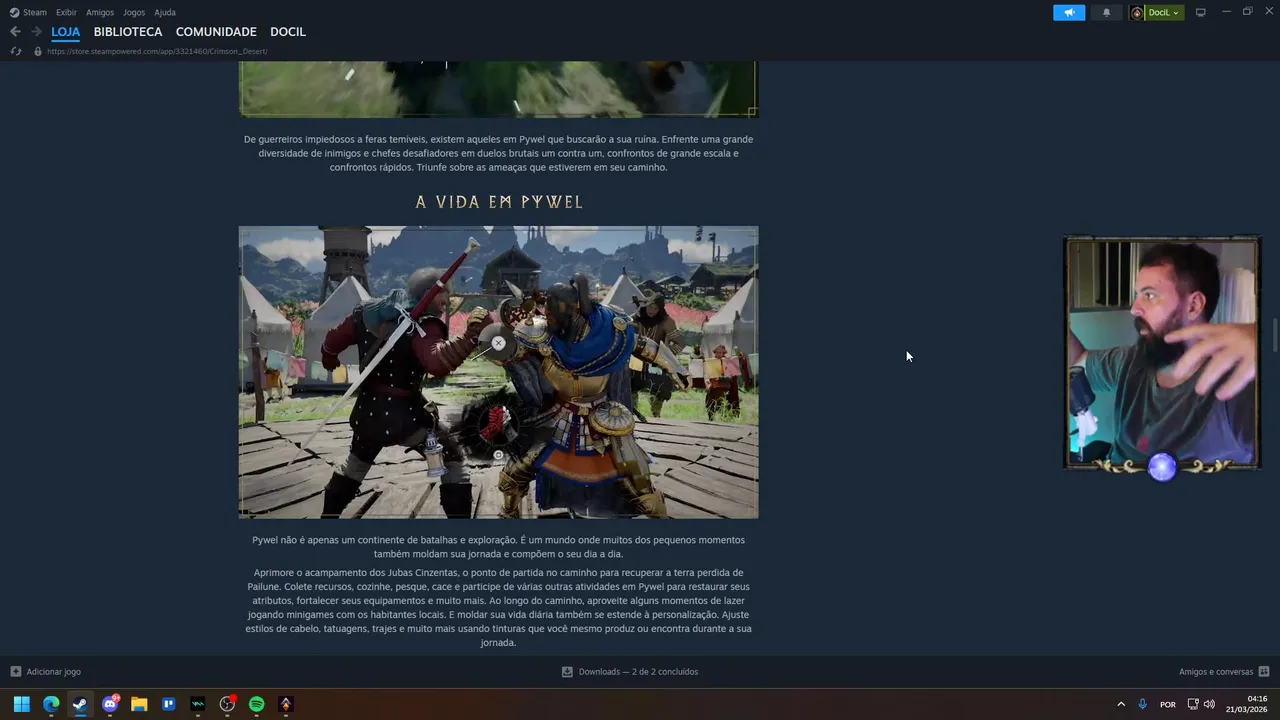Click the combat screenshot under A Vida em Pywel
The width and height of the screenshot is (1280, 720).
tap(498, 372)
